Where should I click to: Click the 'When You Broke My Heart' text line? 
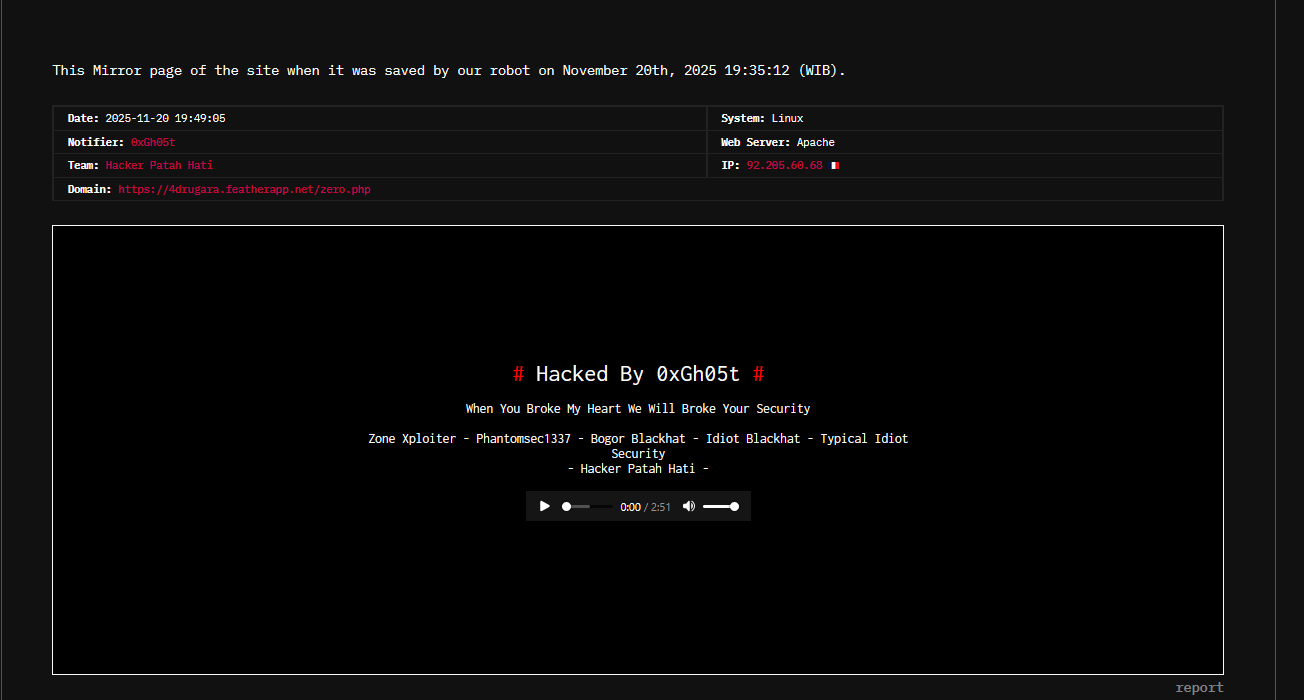click(638, 409)
